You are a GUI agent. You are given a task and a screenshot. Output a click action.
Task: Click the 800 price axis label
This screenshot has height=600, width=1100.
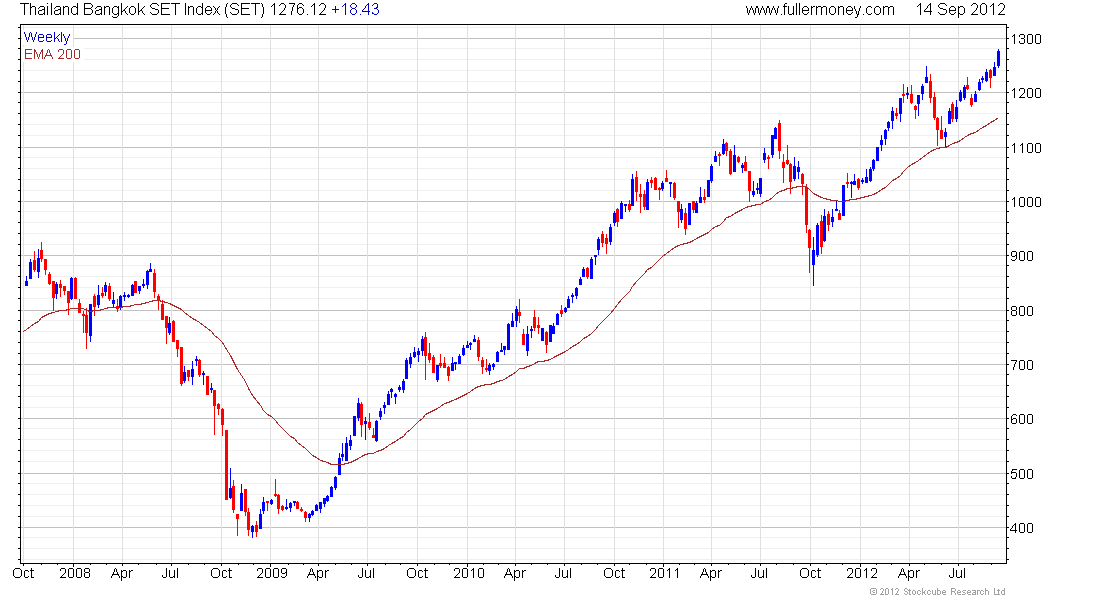[x=1022, y=311]
